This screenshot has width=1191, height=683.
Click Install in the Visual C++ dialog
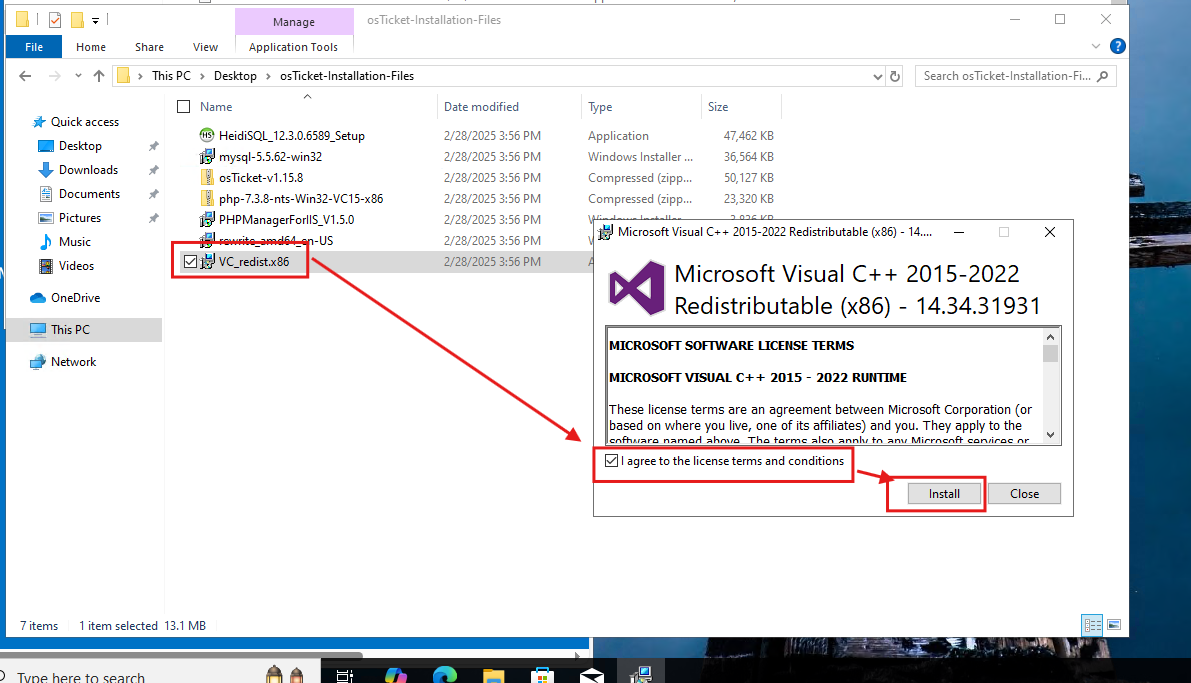coord(944,494)
